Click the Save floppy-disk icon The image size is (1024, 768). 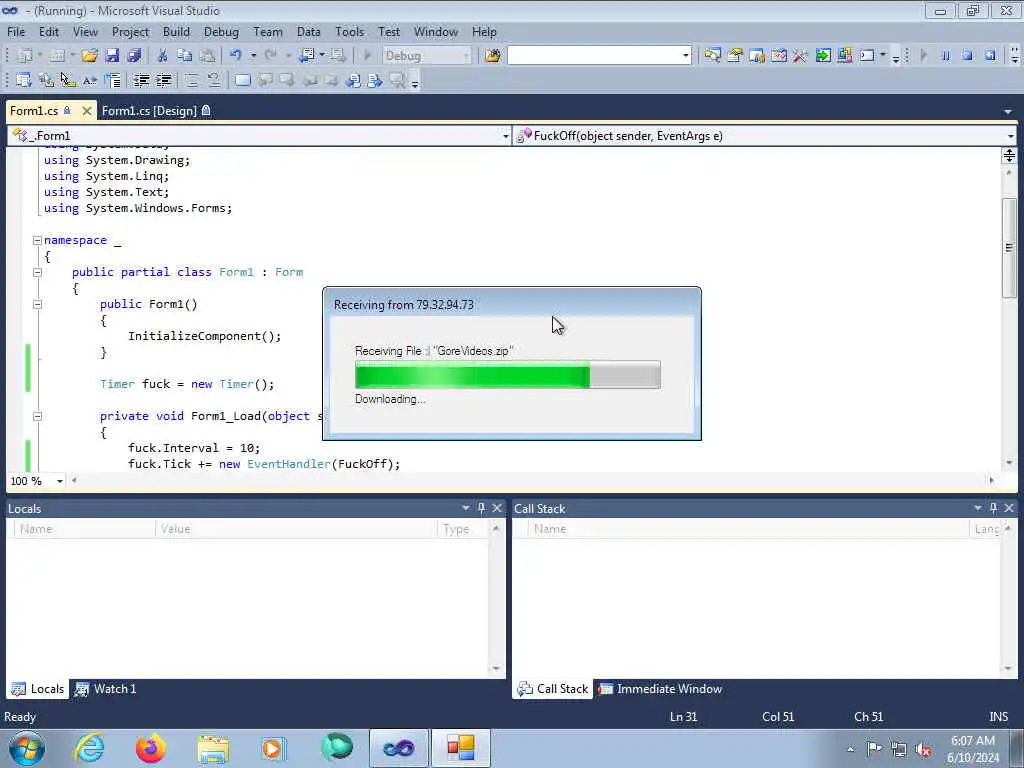coord(112,56)
